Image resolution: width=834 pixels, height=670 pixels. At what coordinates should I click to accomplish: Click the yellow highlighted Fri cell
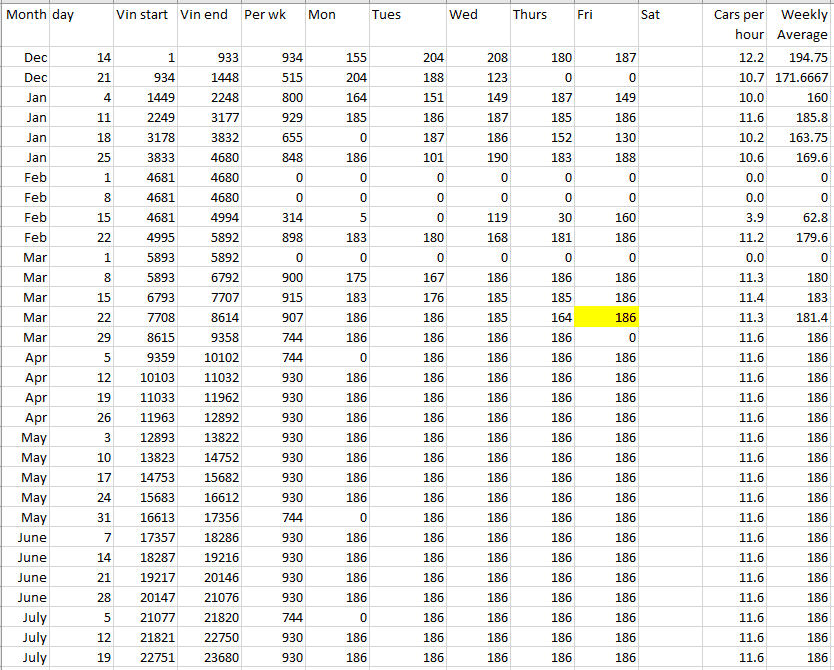pos(605,317)
